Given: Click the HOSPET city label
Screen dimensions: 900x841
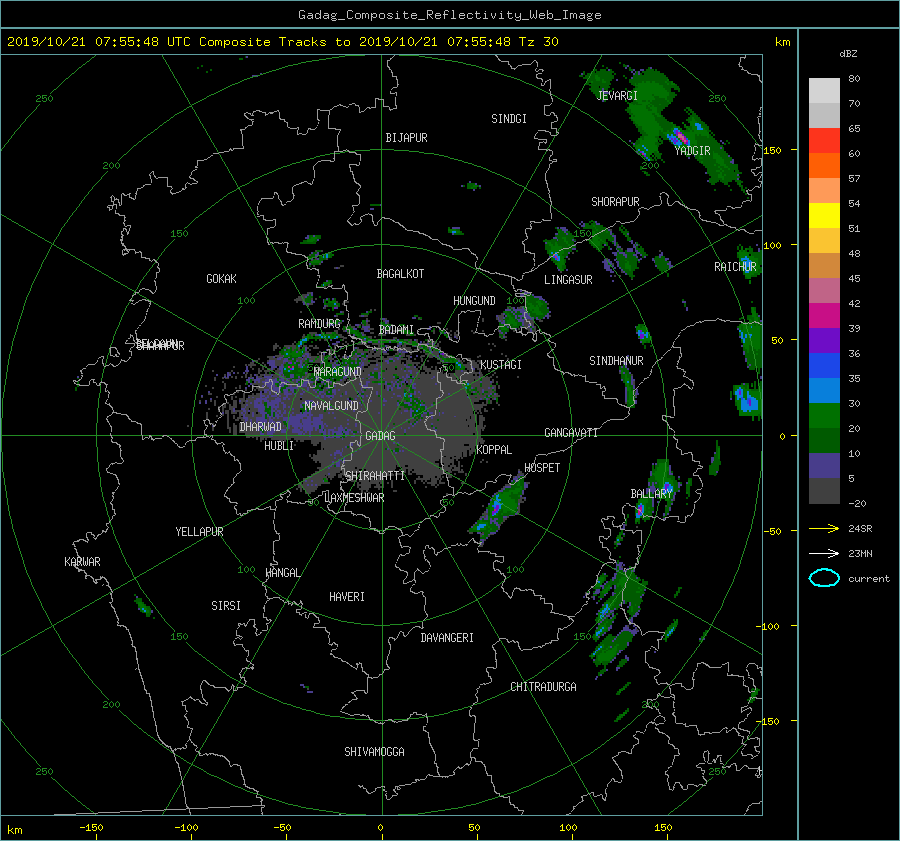Looking at the screenshot, I should point(542,468).
